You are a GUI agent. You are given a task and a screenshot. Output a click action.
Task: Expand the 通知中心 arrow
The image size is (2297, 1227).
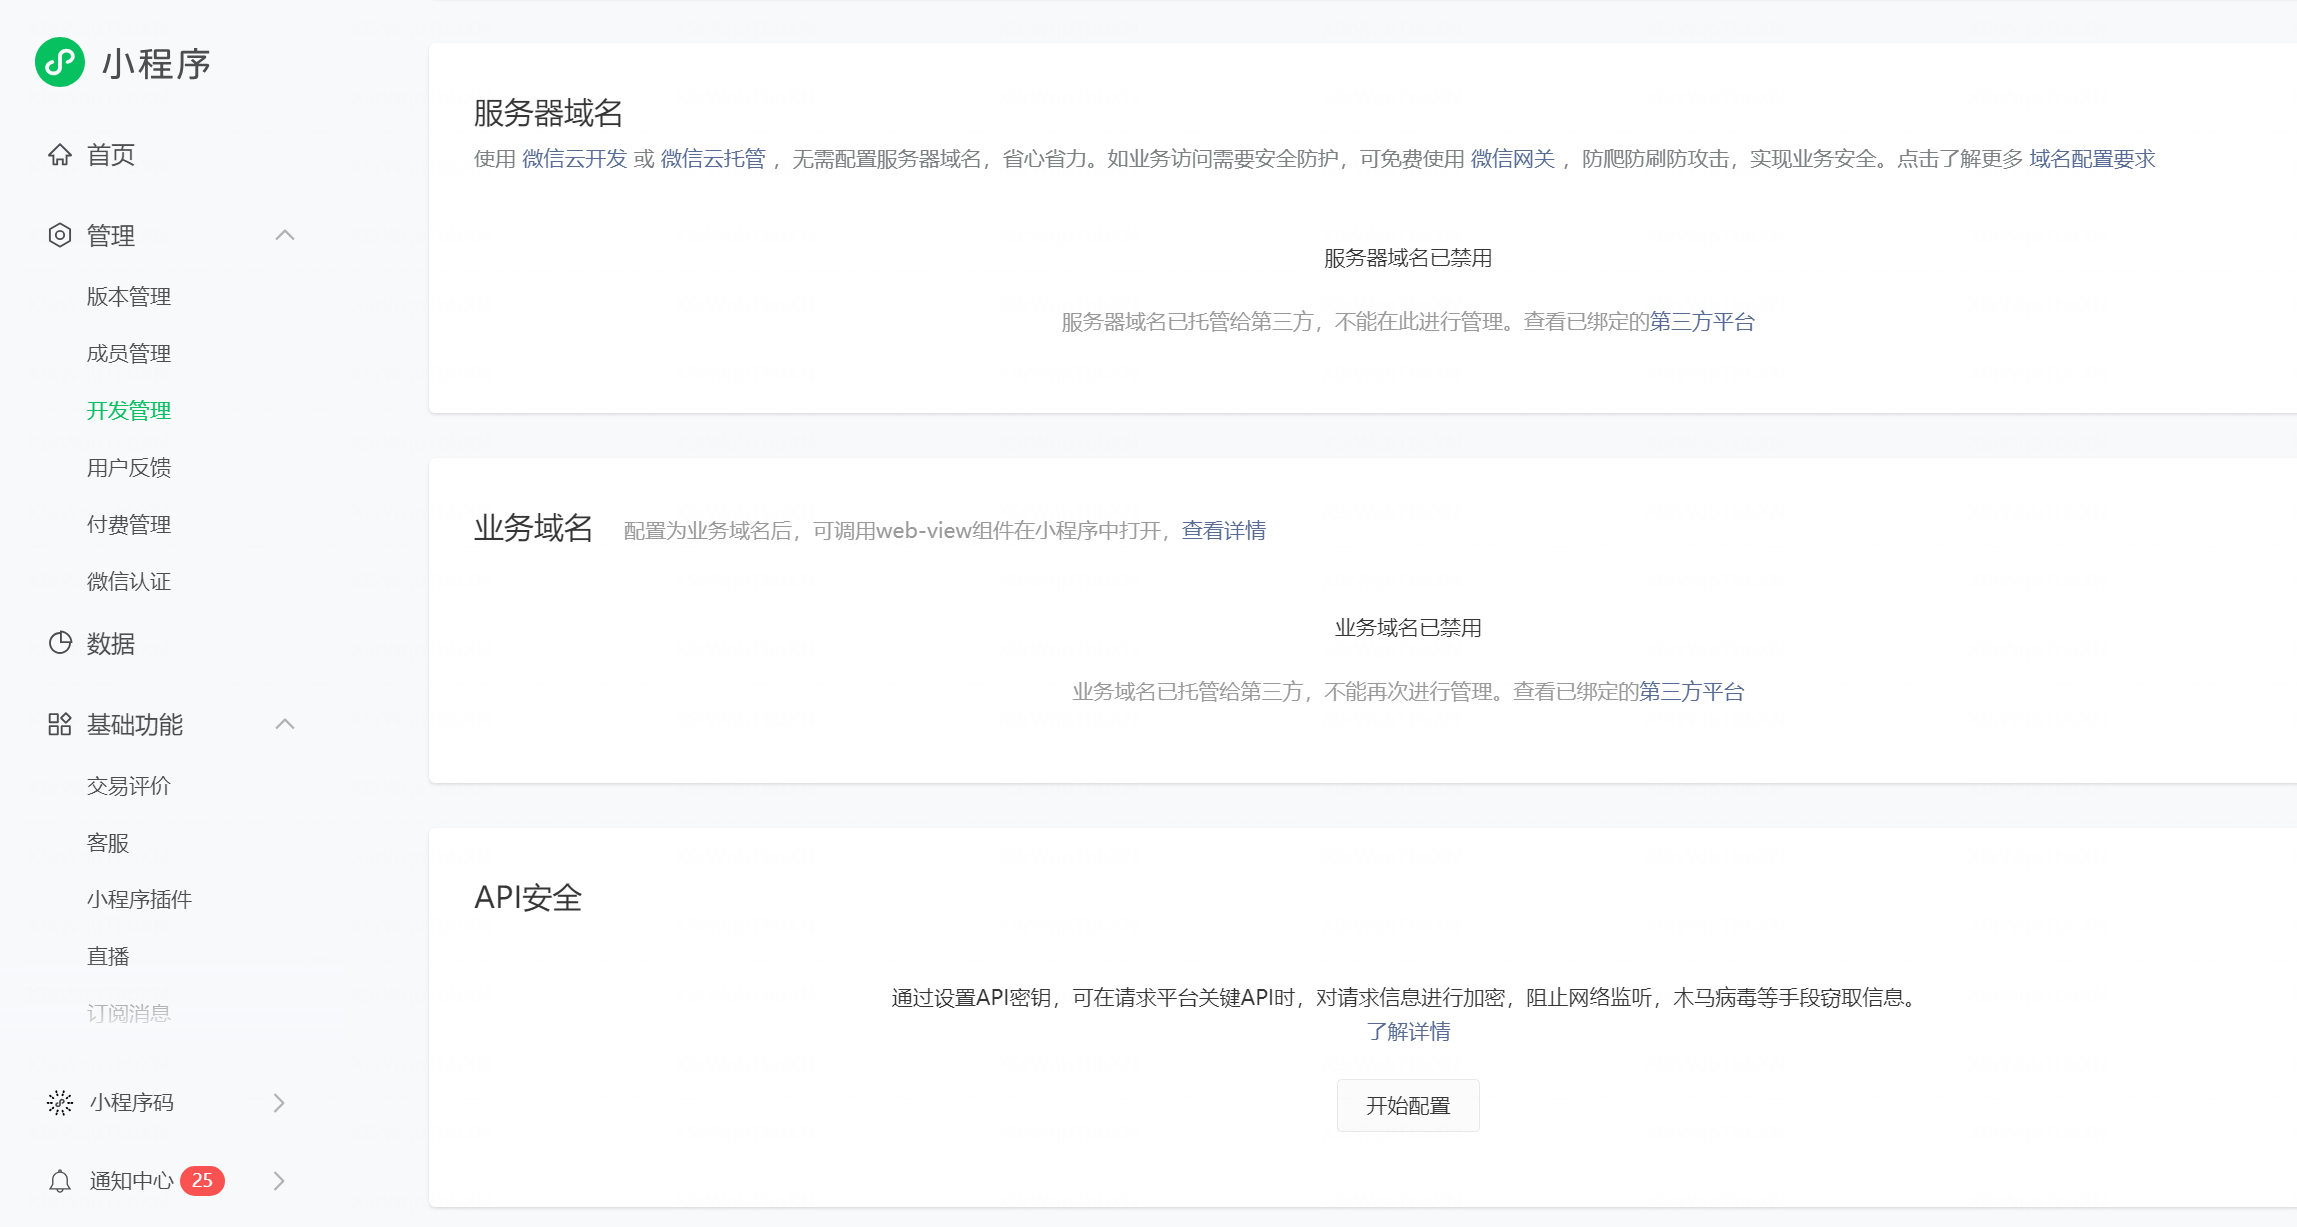pos(279,1181)
